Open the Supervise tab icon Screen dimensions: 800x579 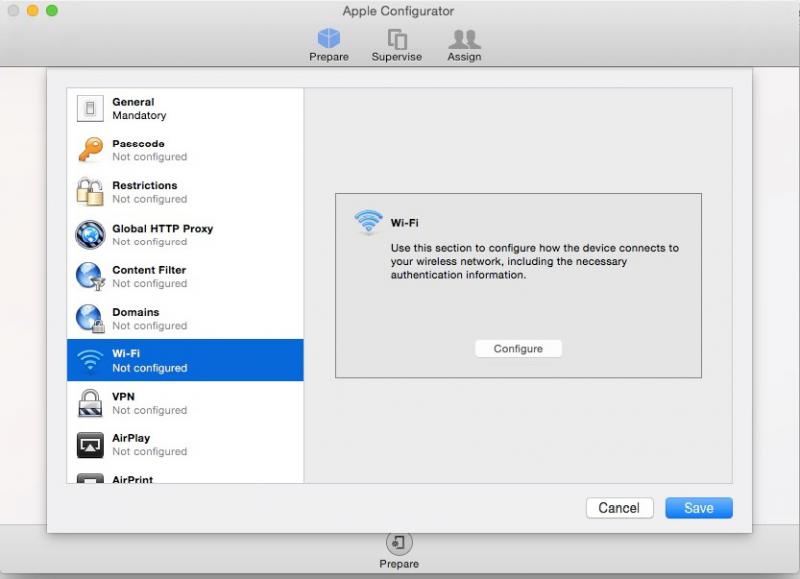pos(396,39)
